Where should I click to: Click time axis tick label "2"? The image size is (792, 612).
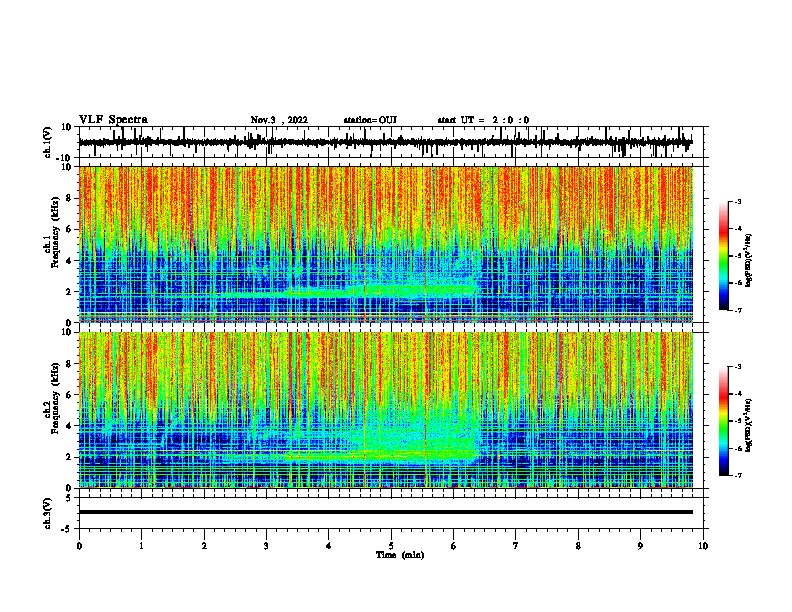pyautogui.click(x=204, y=546)
